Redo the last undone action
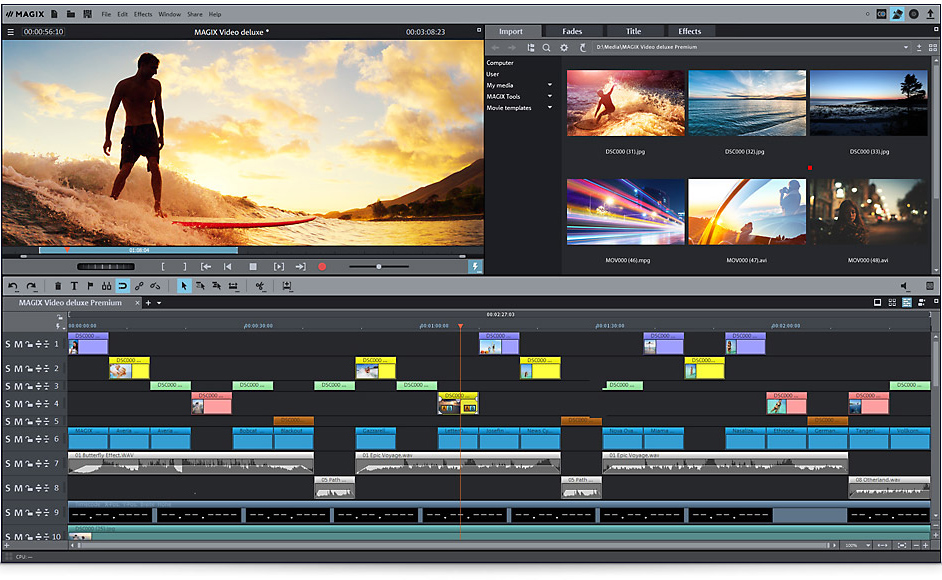 coord(31,286)
